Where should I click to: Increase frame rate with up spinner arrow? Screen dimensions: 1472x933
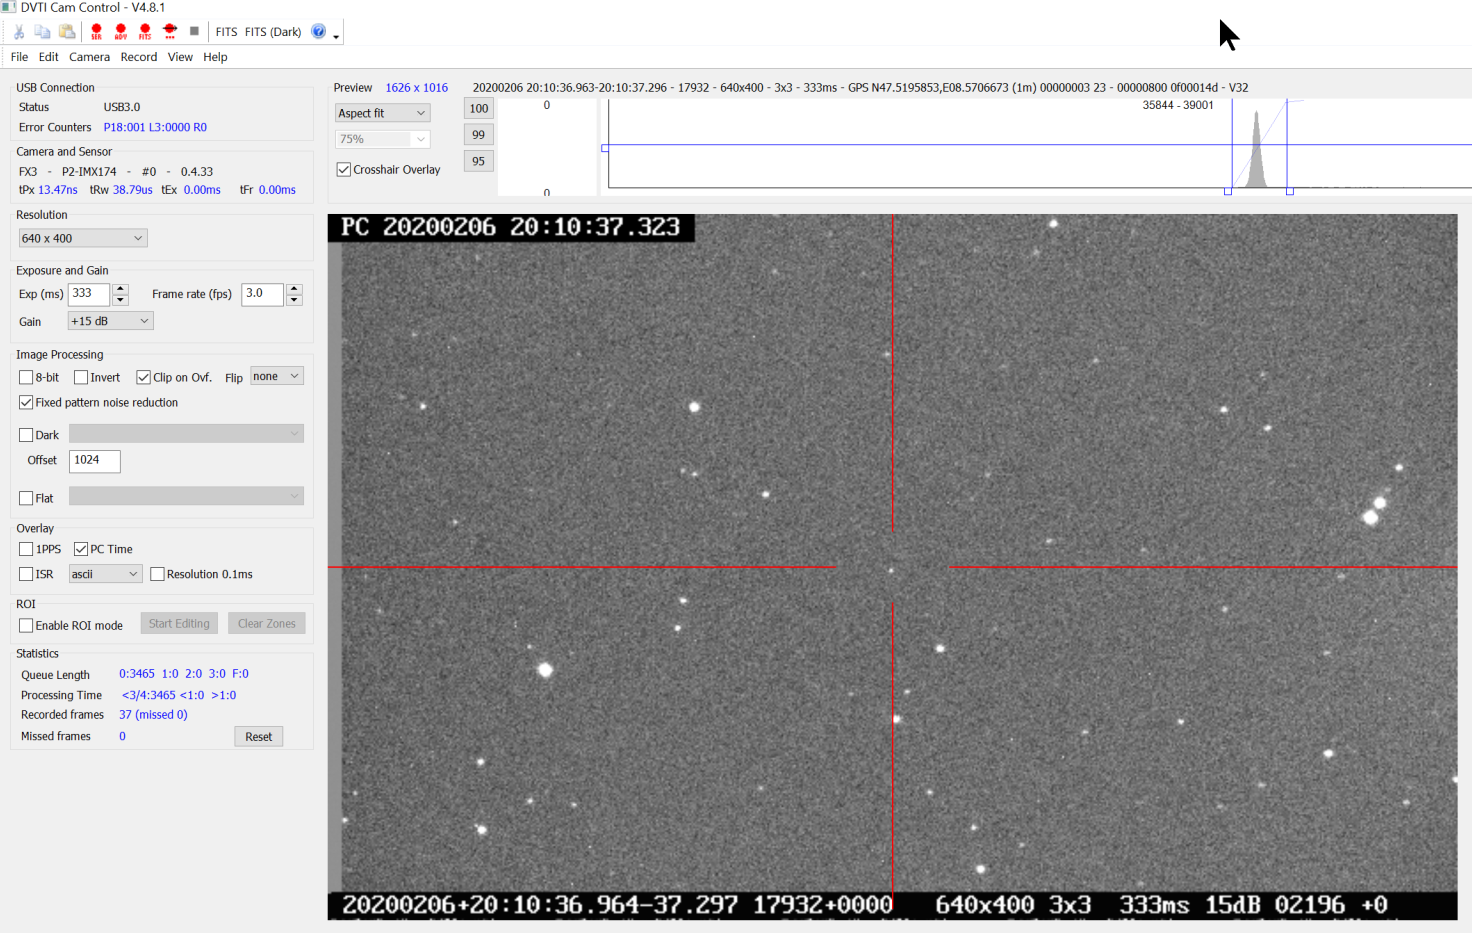294,289
